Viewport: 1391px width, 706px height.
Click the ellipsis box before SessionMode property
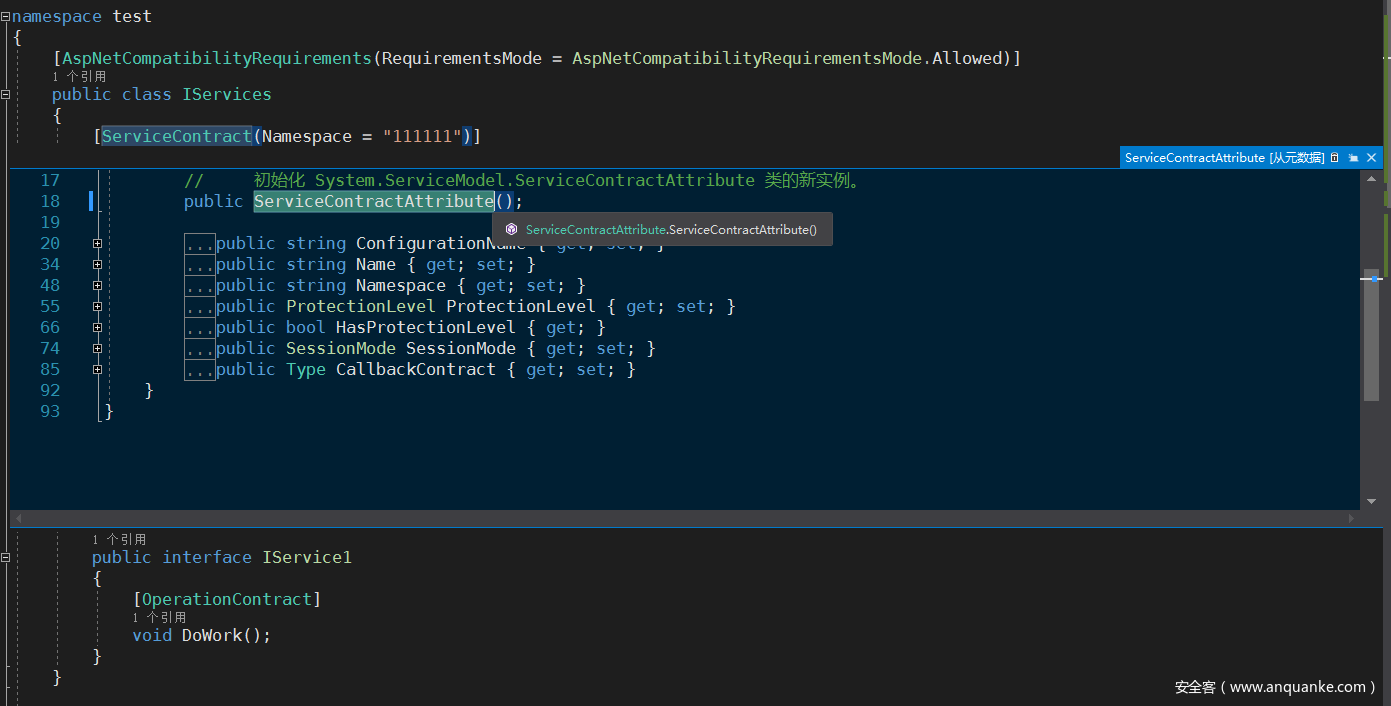[x=200, y=349]
